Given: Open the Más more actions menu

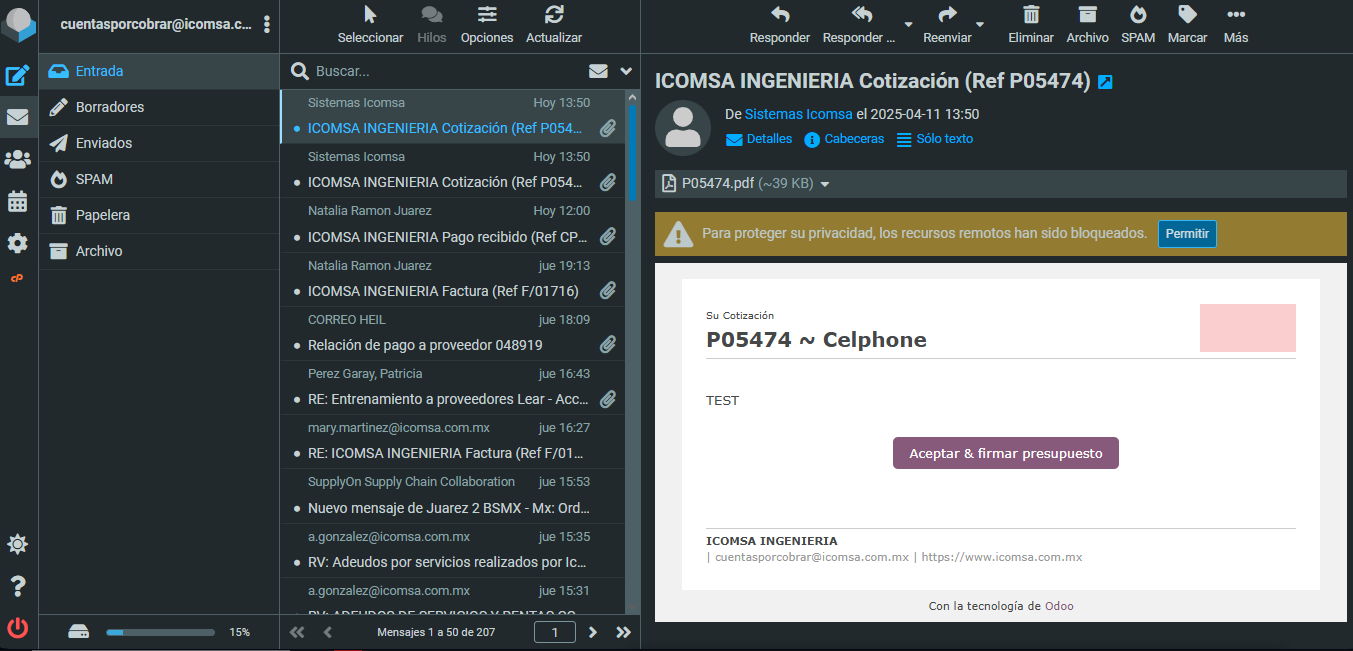Looking at the screenshot, I should tap(1236, 26).
